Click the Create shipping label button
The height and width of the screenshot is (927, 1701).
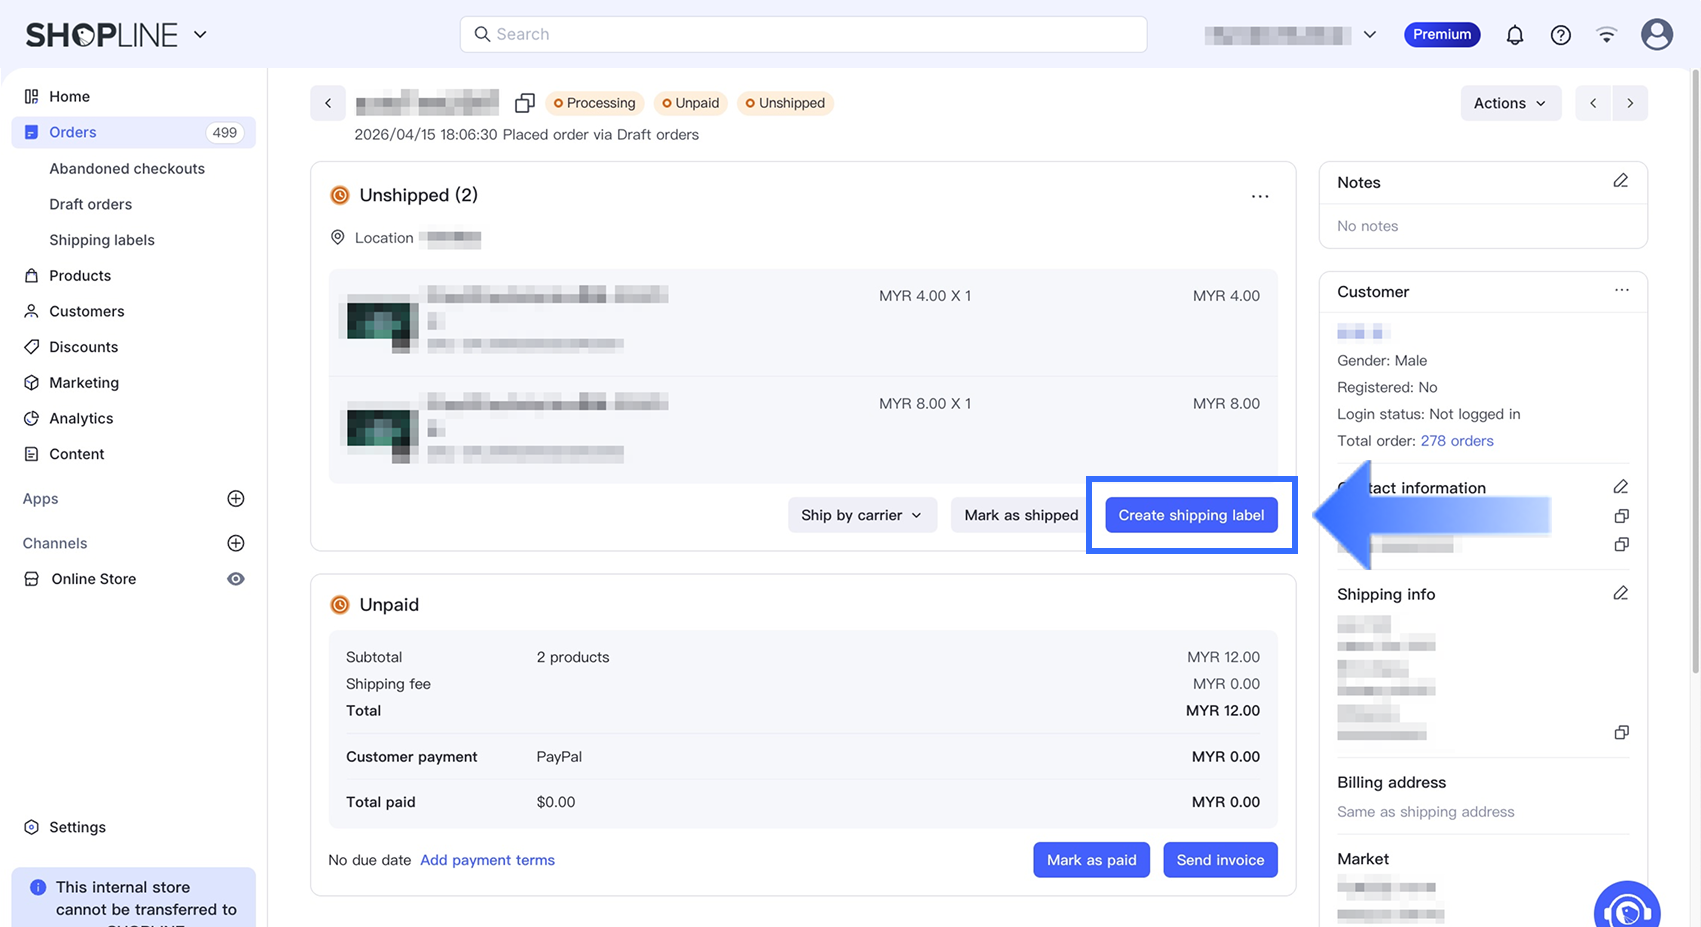tap(1190, 515)
